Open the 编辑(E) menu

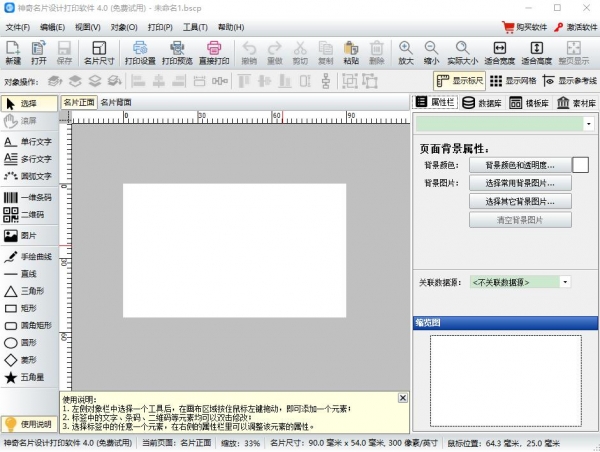point(52,27)
